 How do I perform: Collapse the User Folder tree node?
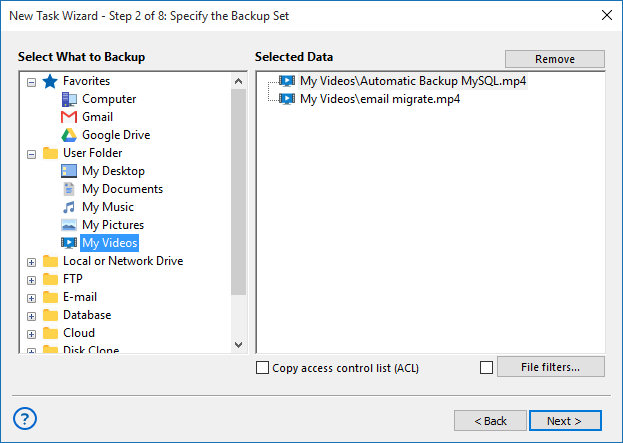point(31,154)
